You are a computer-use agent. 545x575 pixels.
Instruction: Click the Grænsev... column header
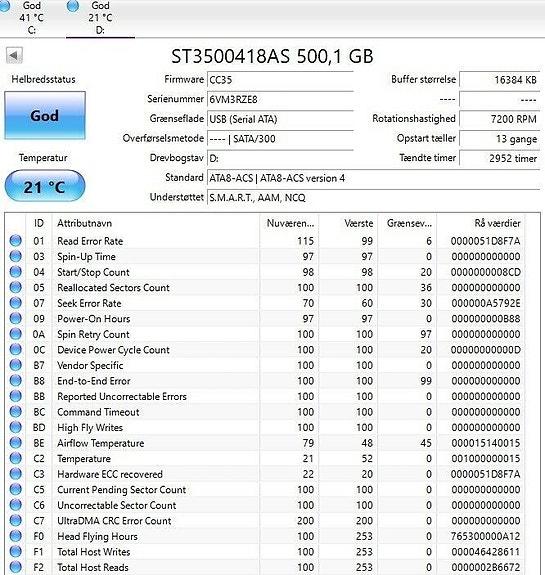coord(407,223)
